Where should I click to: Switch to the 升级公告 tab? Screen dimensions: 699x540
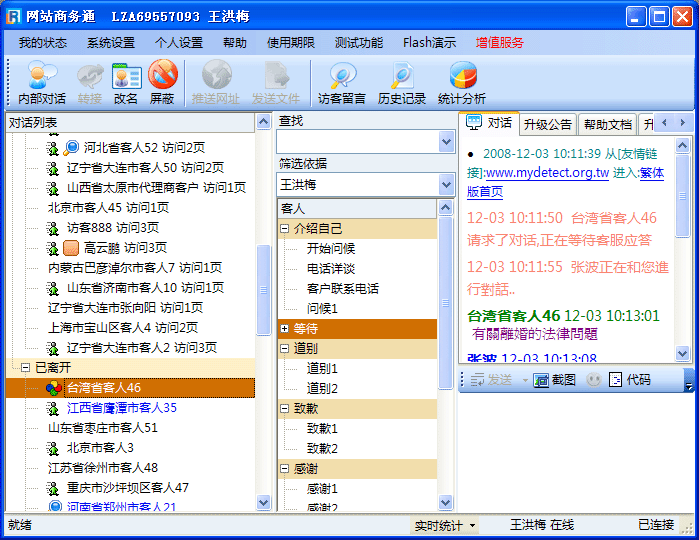pyautogui.click(x=547, y=124)
